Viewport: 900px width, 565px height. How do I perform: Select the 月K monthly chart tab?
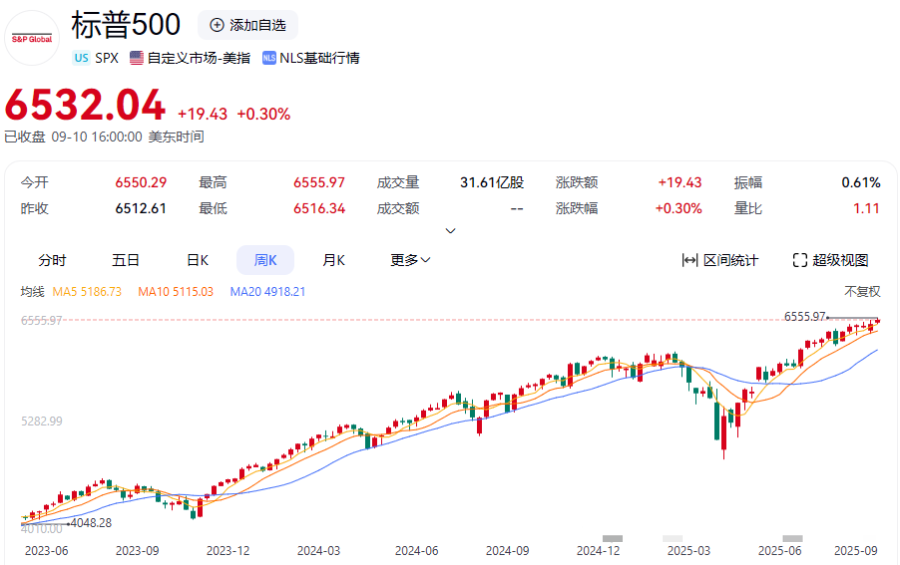click(x=333, y=260)
